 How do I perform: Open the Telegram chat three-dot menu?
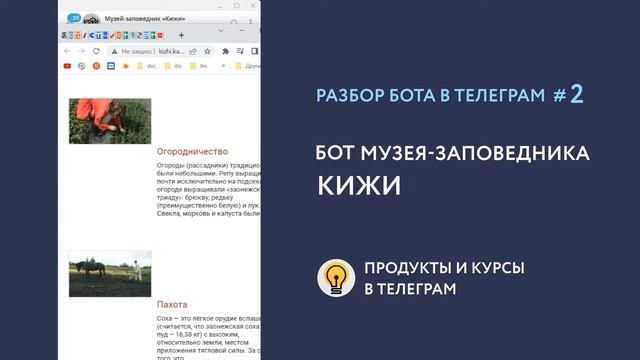[x=251, y=21]
